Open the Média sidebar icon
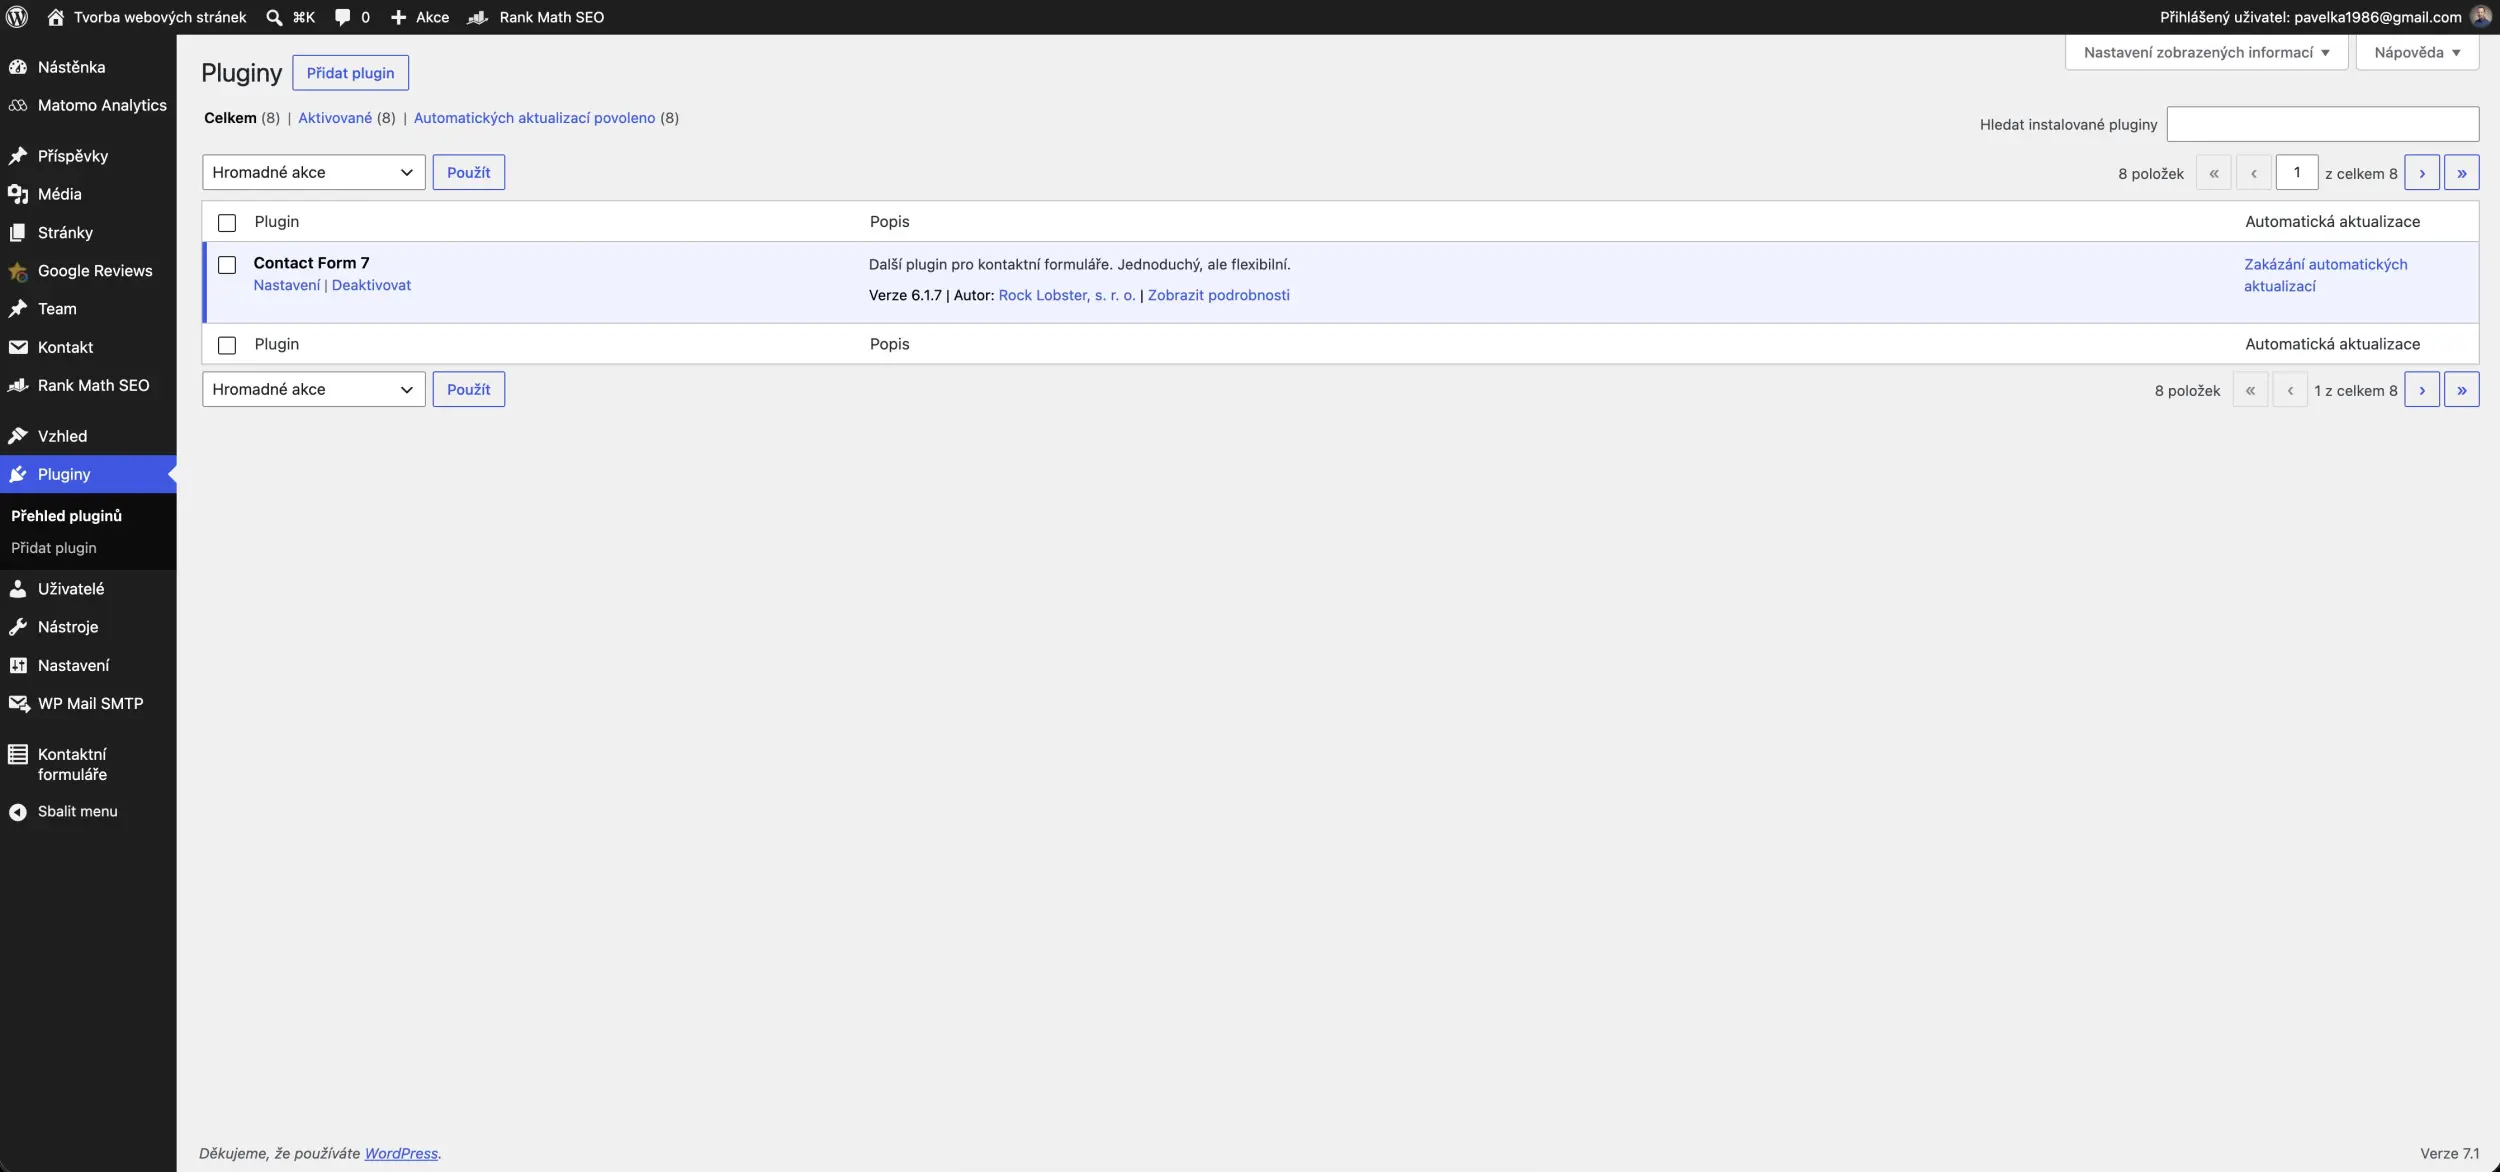This screenshot has width=2500, height=1172. coord(18,194)
